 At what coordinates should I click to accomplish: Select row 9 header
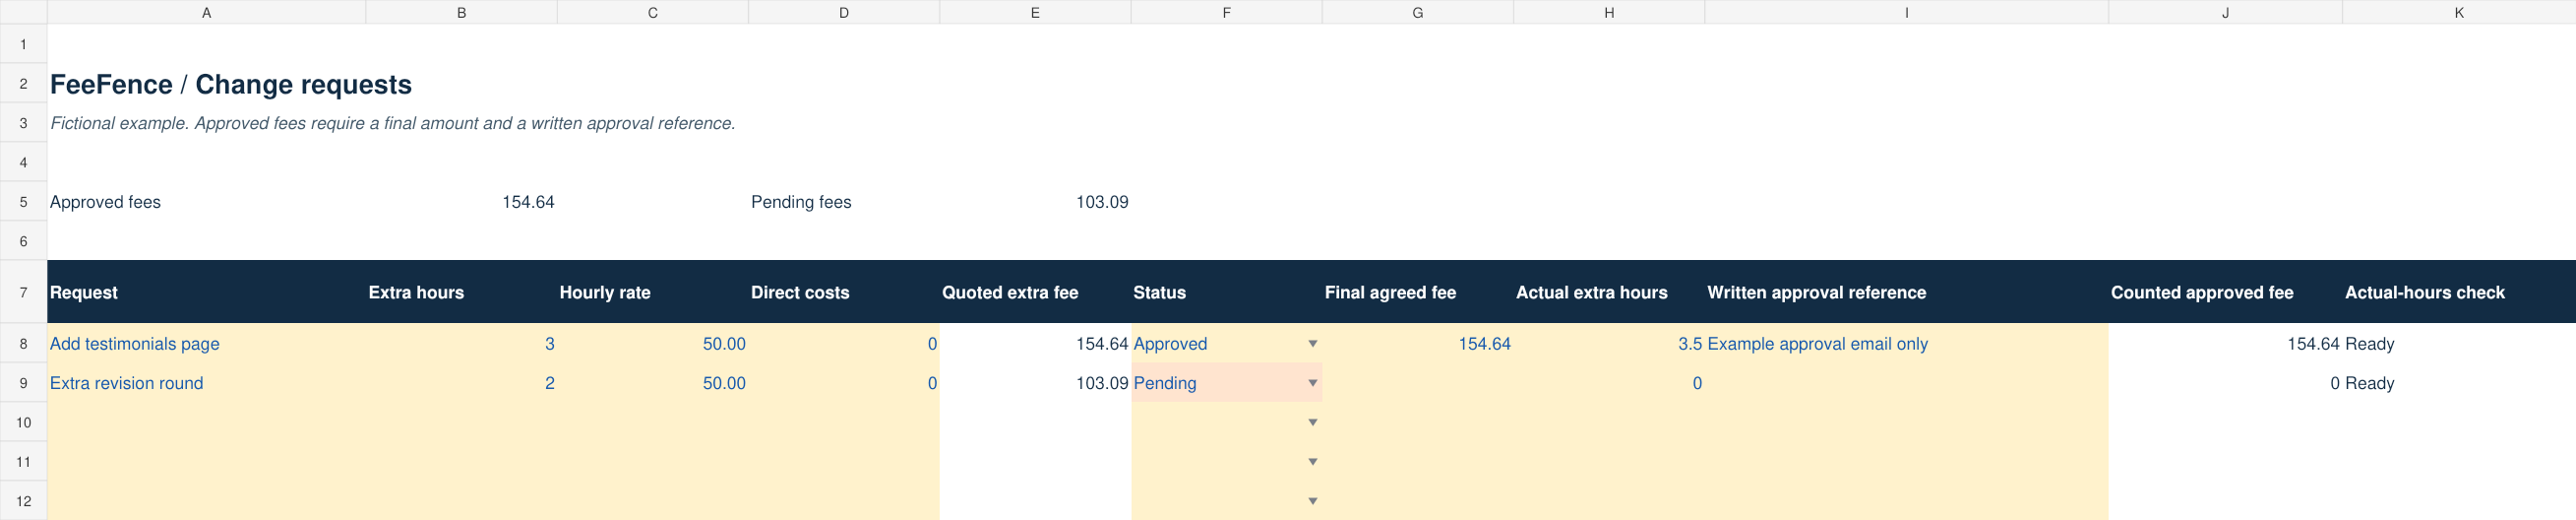[x=24, y=383]
